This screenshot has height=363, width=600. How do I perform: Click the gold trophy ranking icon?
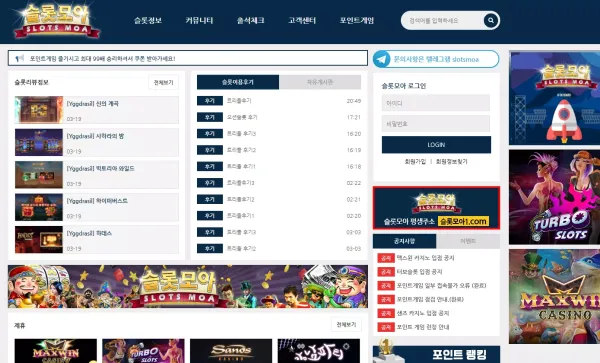[386, 348]
